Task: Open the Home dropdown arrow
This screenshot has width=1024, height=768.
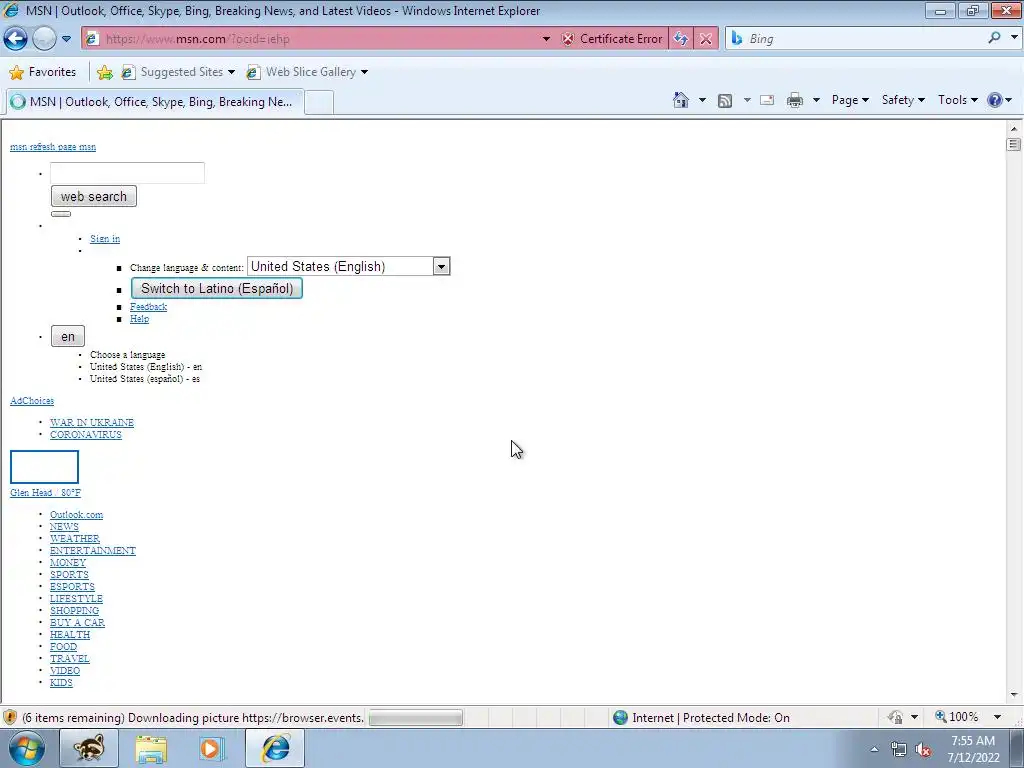Action: [x=702, y=100]
